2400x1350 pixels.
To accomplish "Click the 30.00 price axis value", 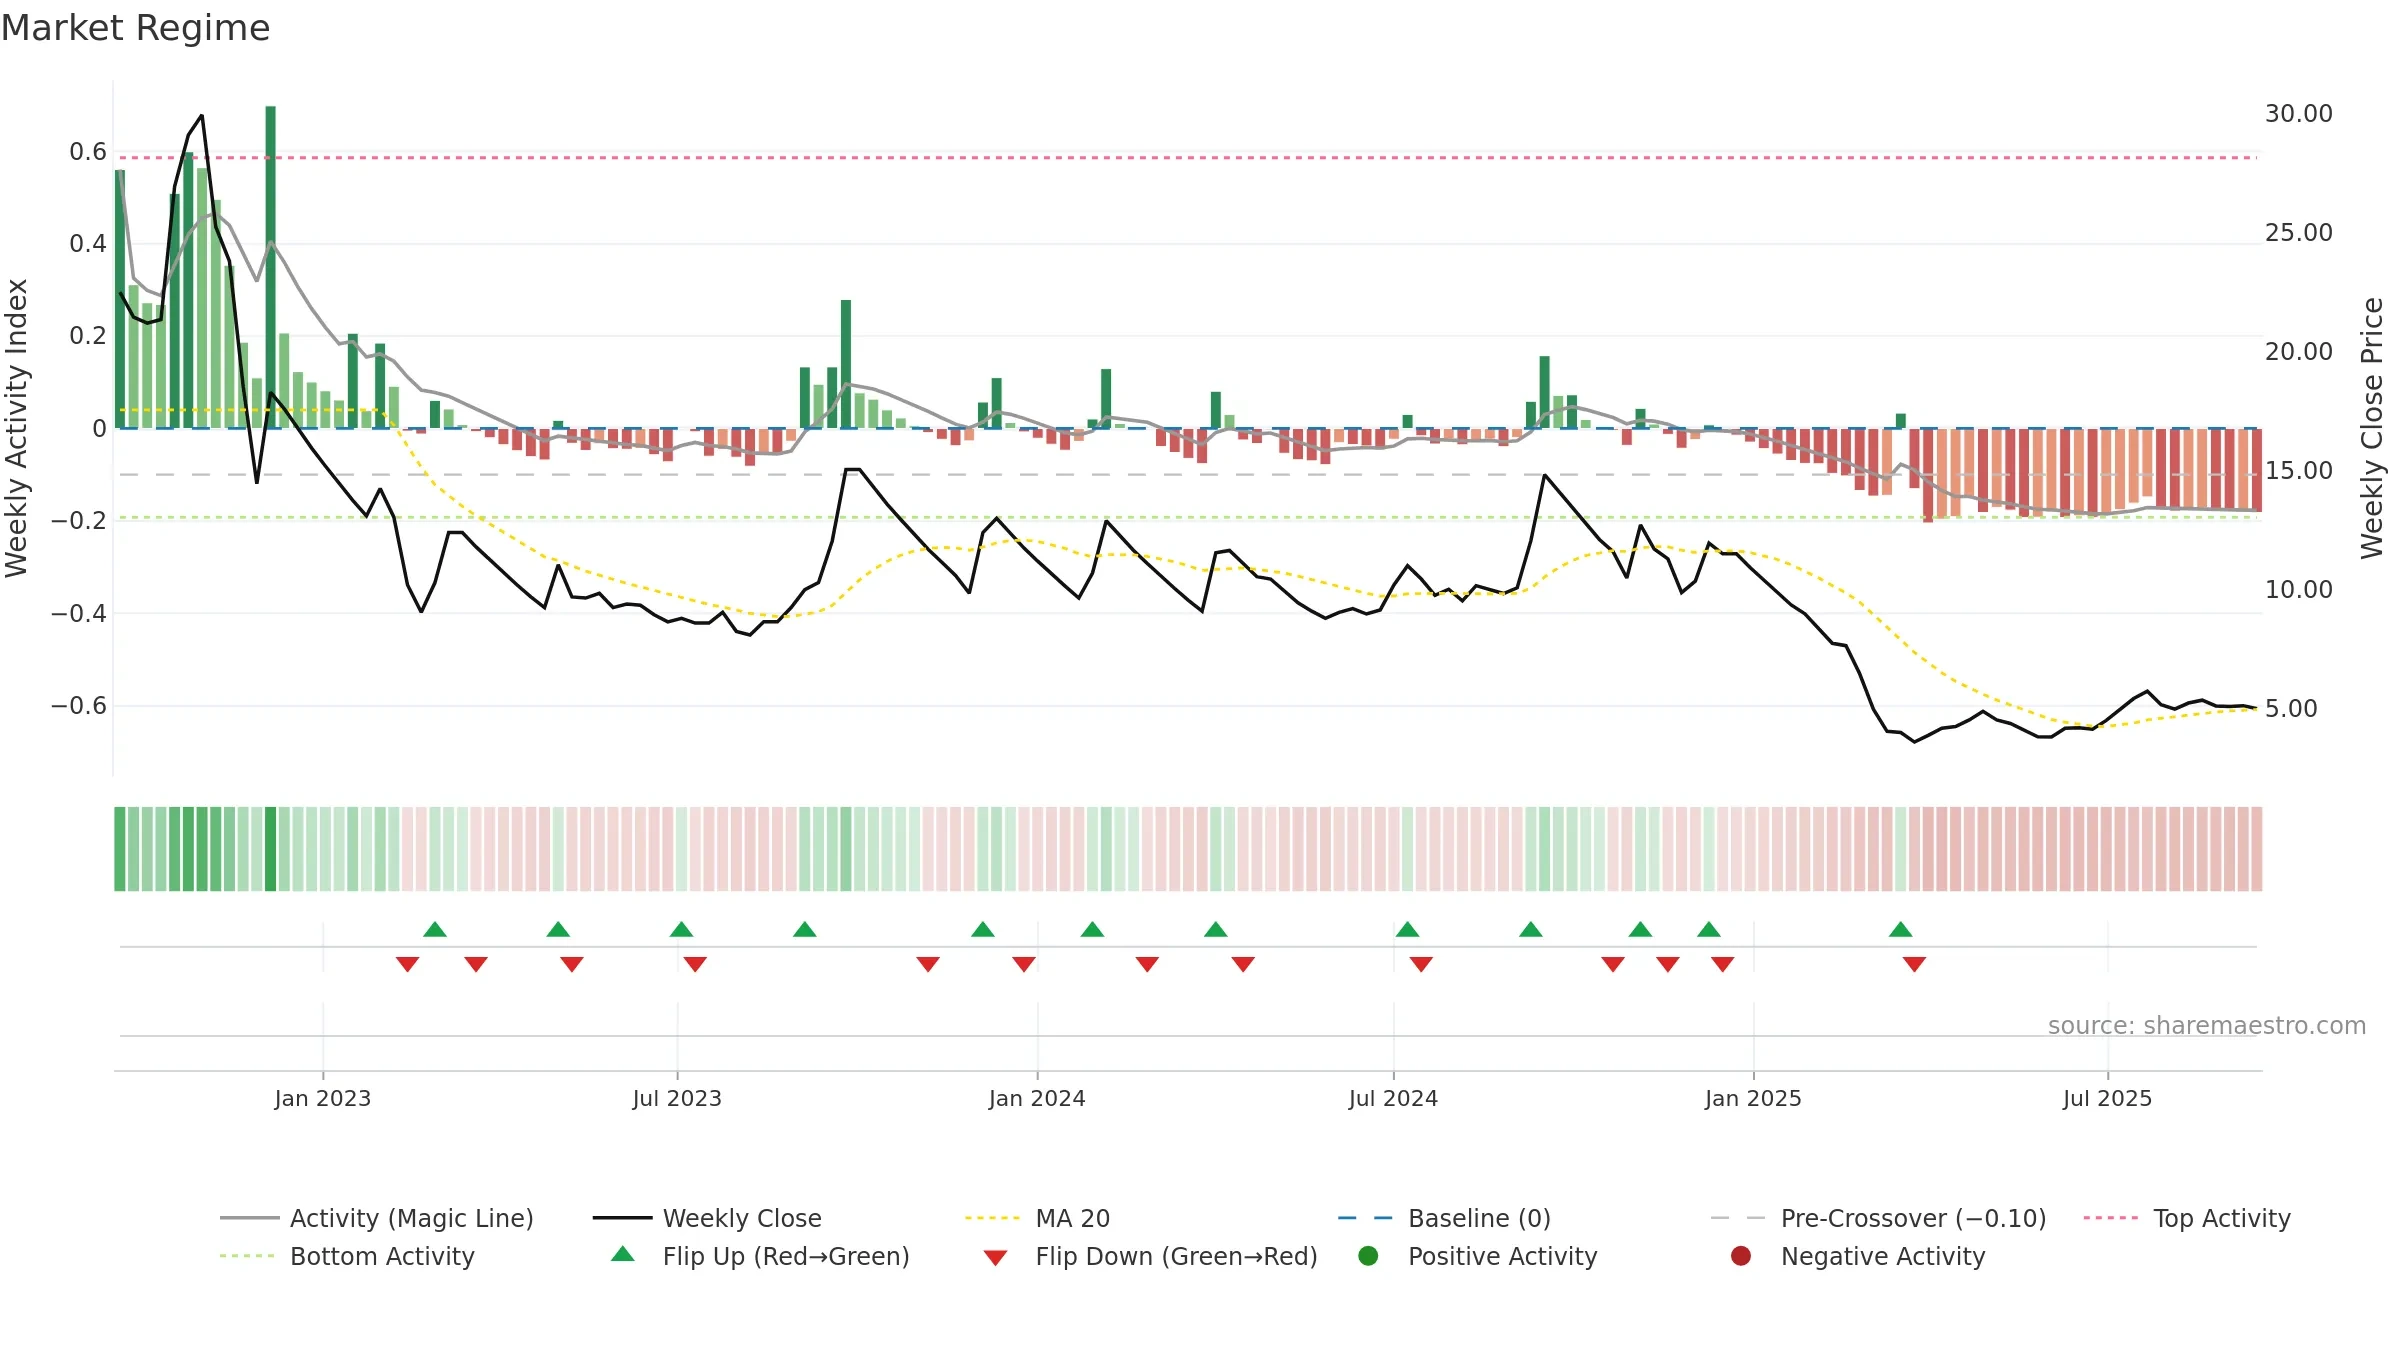I will (x=2299, y=114).
